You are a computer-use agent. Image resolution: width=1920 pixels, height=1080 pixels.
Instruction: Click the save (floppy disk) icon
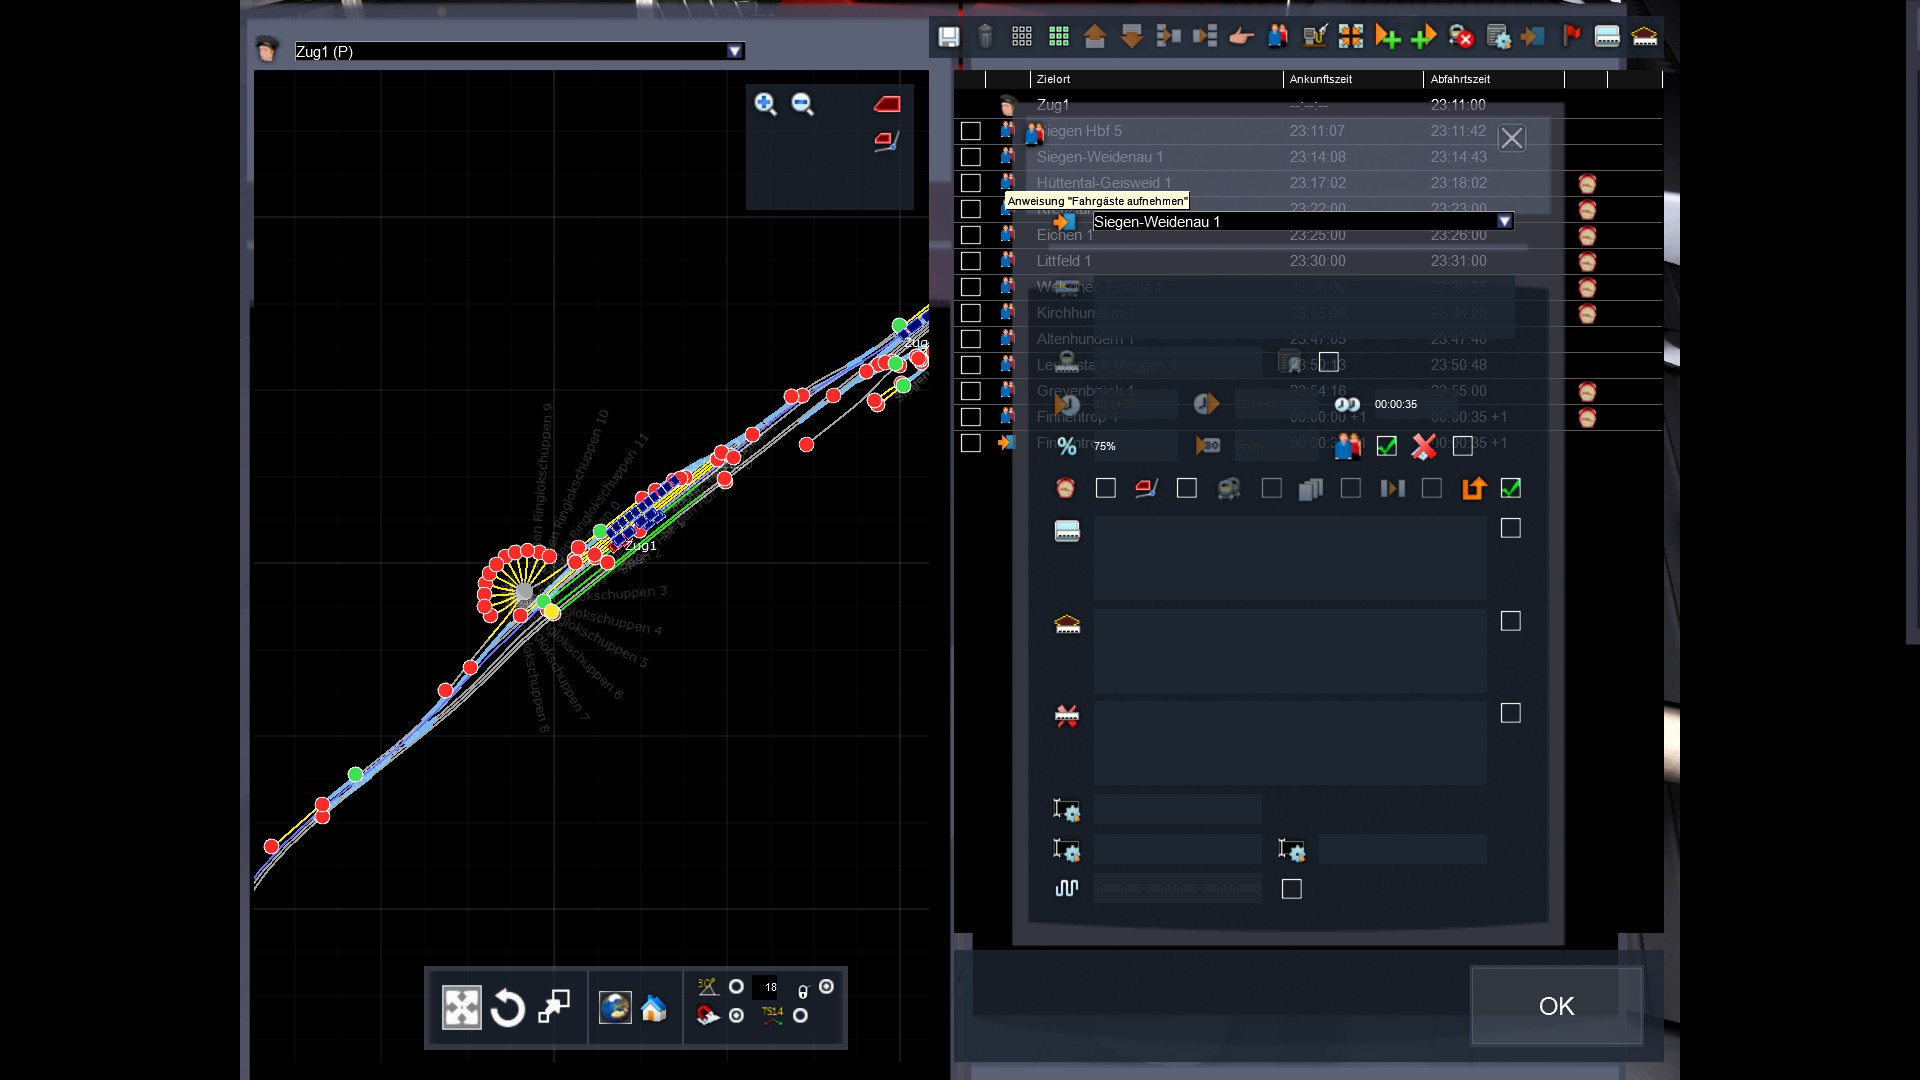[948, 37]
